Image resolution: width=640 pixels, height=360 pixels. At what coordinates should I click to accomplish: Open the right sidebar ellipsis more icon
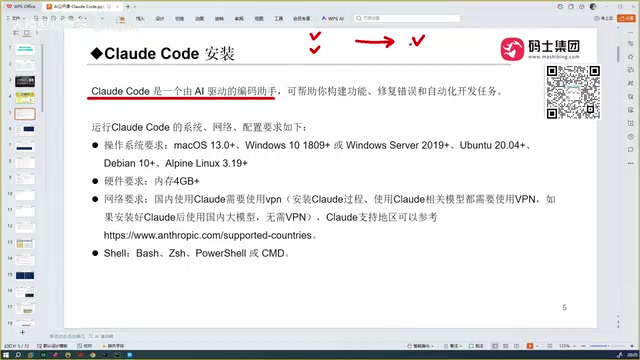pyautogui.click(x=631, y=163)
